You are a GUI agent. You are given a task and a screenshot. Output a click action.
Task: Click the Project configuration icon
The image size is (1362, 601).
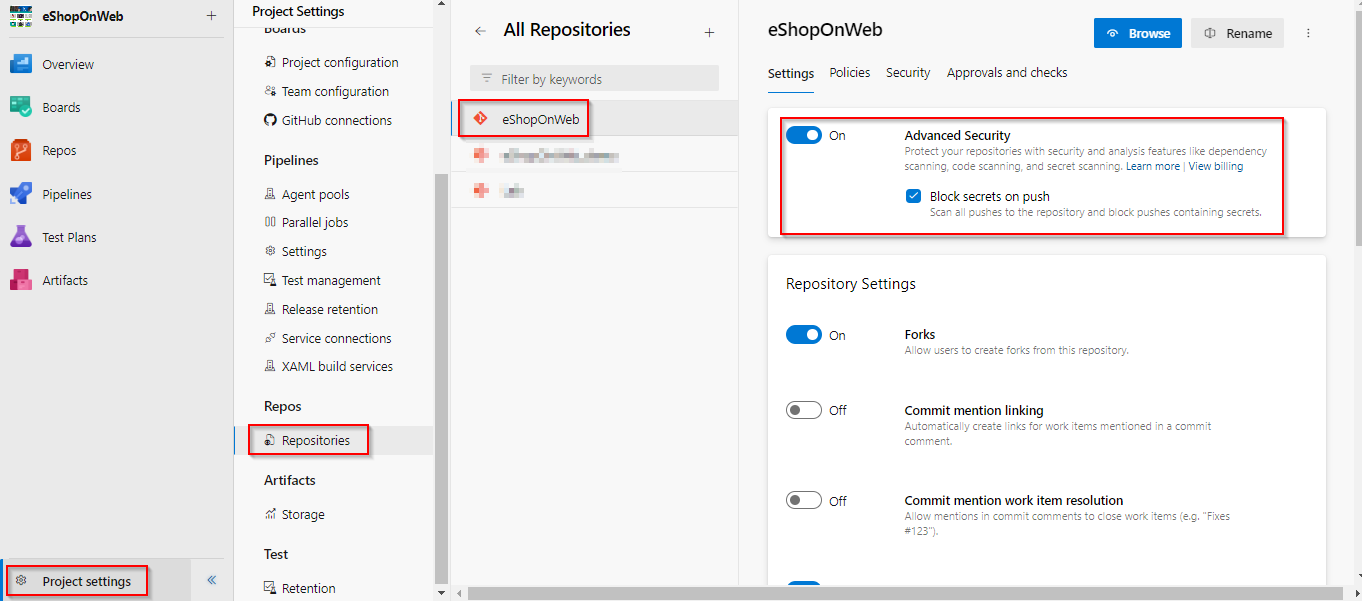[x=270, y=62]
